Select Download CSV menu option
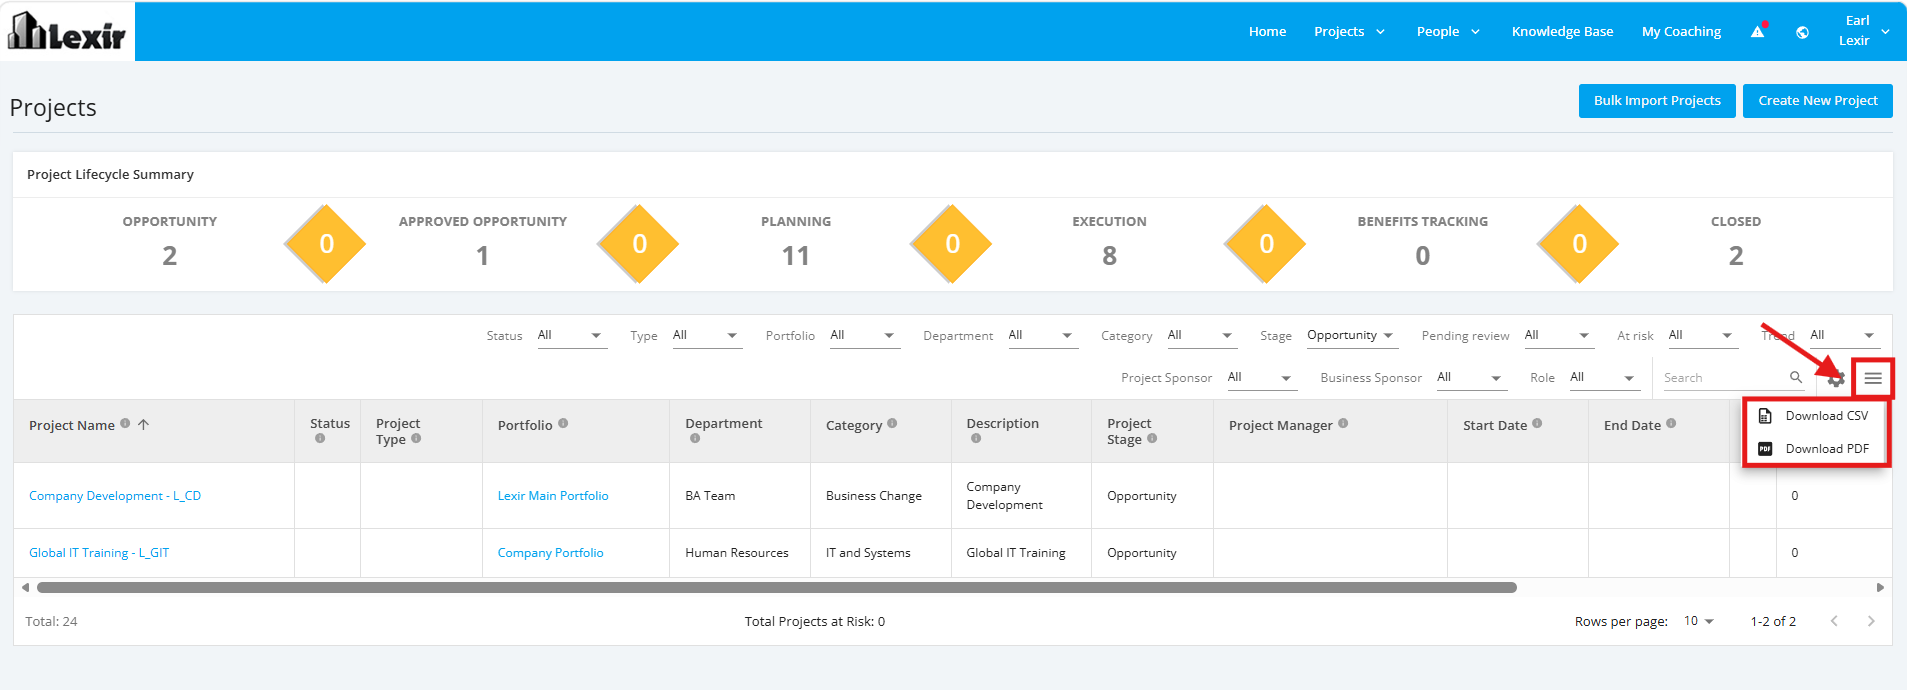Viewport: 1907px width, 690px height. tap(1815, 416)
